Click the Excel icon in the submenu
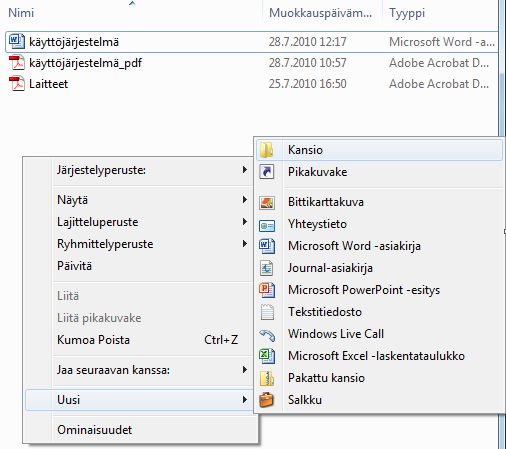This screenshot has height=449, width=506. pos(267,356)
